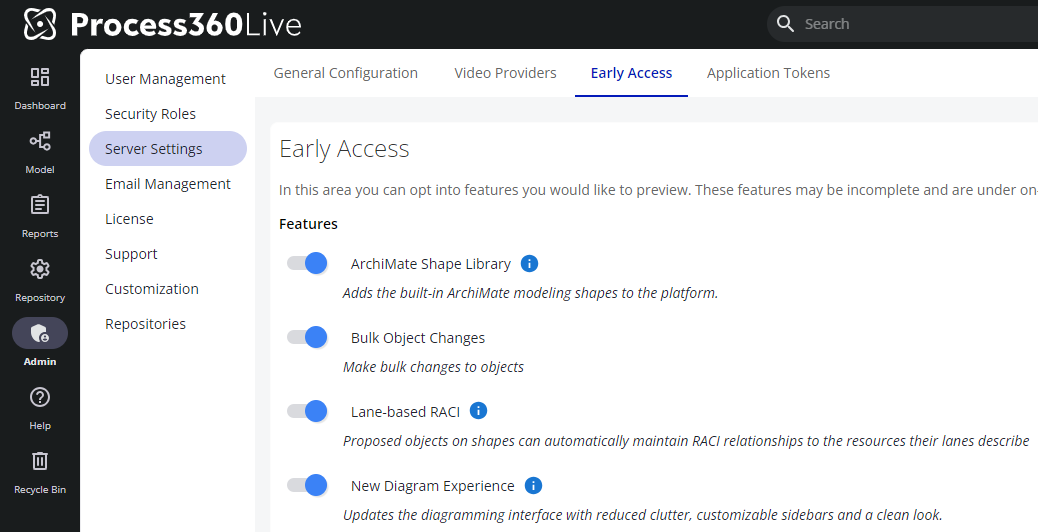Go to Email Management page
This screenshot has height=532, width=1038.
(168, 184)
